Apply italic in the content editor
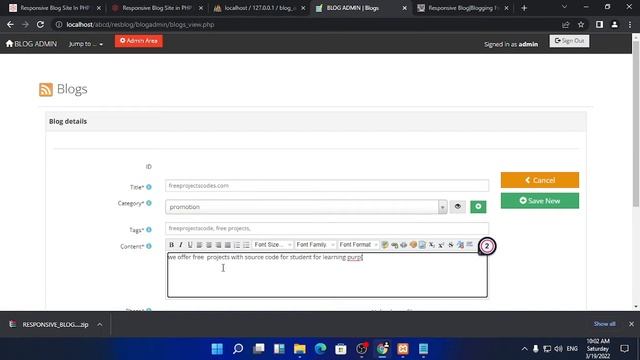The image size is (640, 360). [181, 244]
